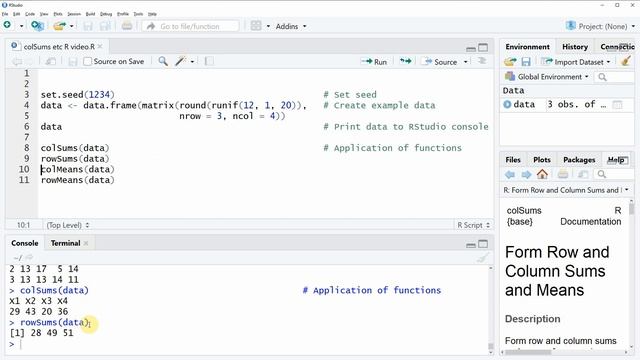Click the Help pane vertical scrollbar
Screen dimensions: 640x360
coord(631,273)
